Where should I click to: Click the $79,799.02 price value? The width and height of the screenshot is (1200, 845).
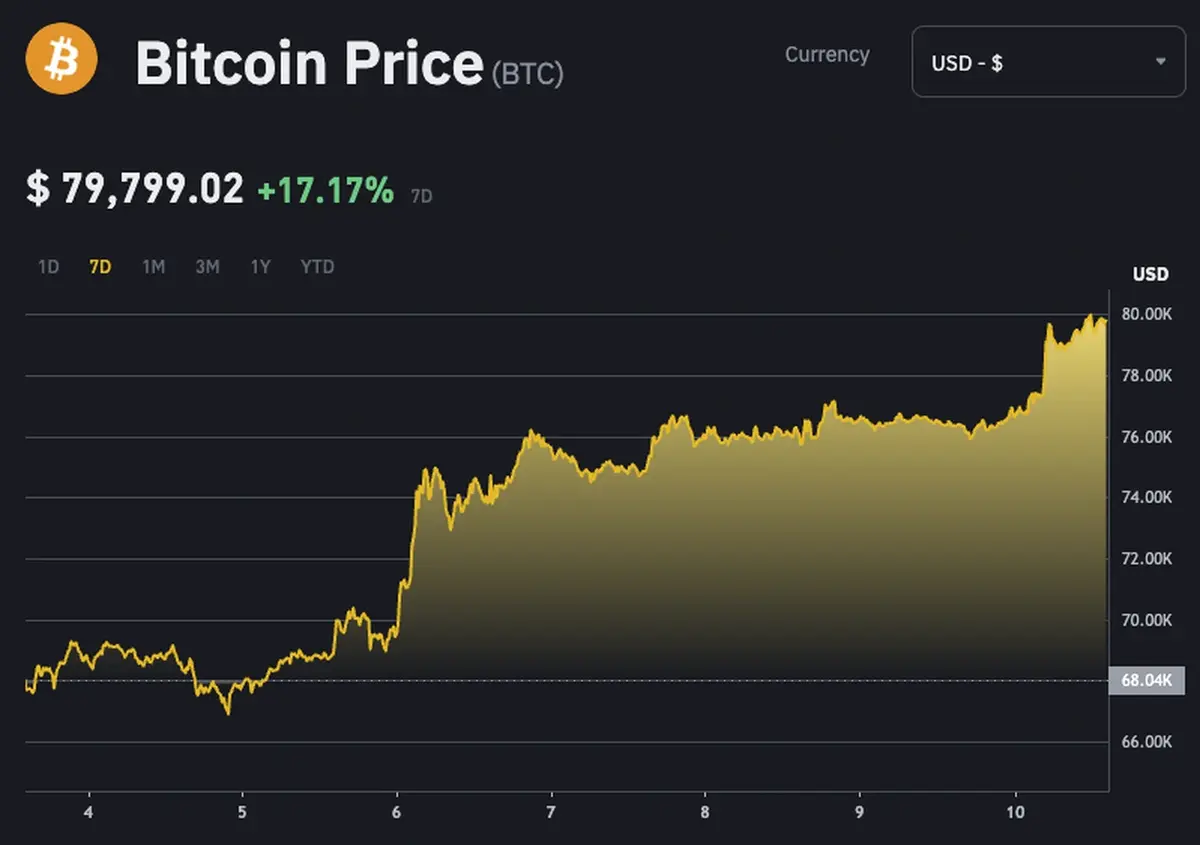(x=135, y=188)
